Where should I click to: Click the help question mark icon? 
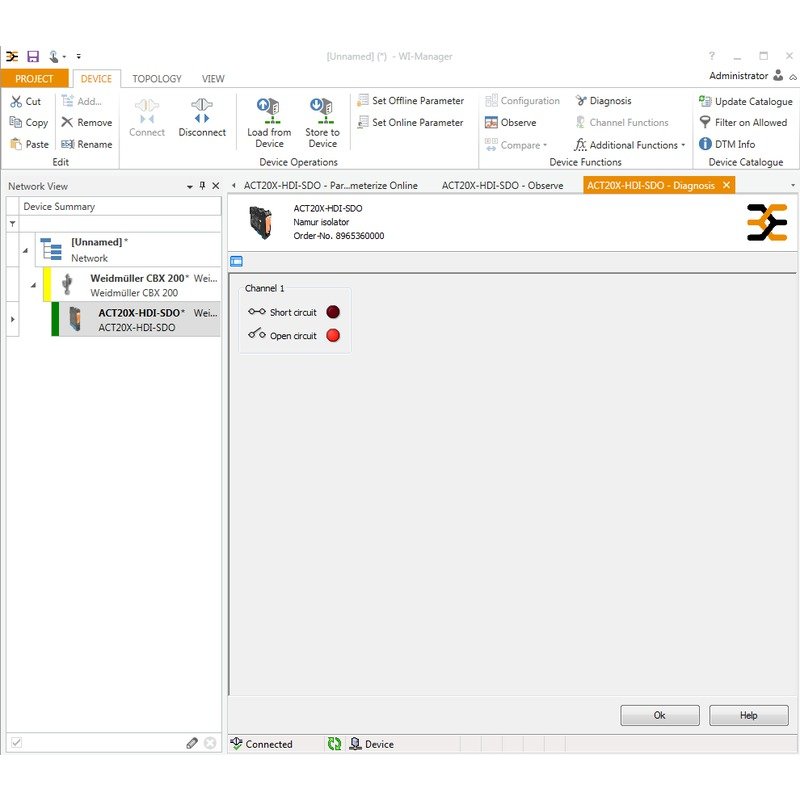pyautogui.click(x=712, y=56)
